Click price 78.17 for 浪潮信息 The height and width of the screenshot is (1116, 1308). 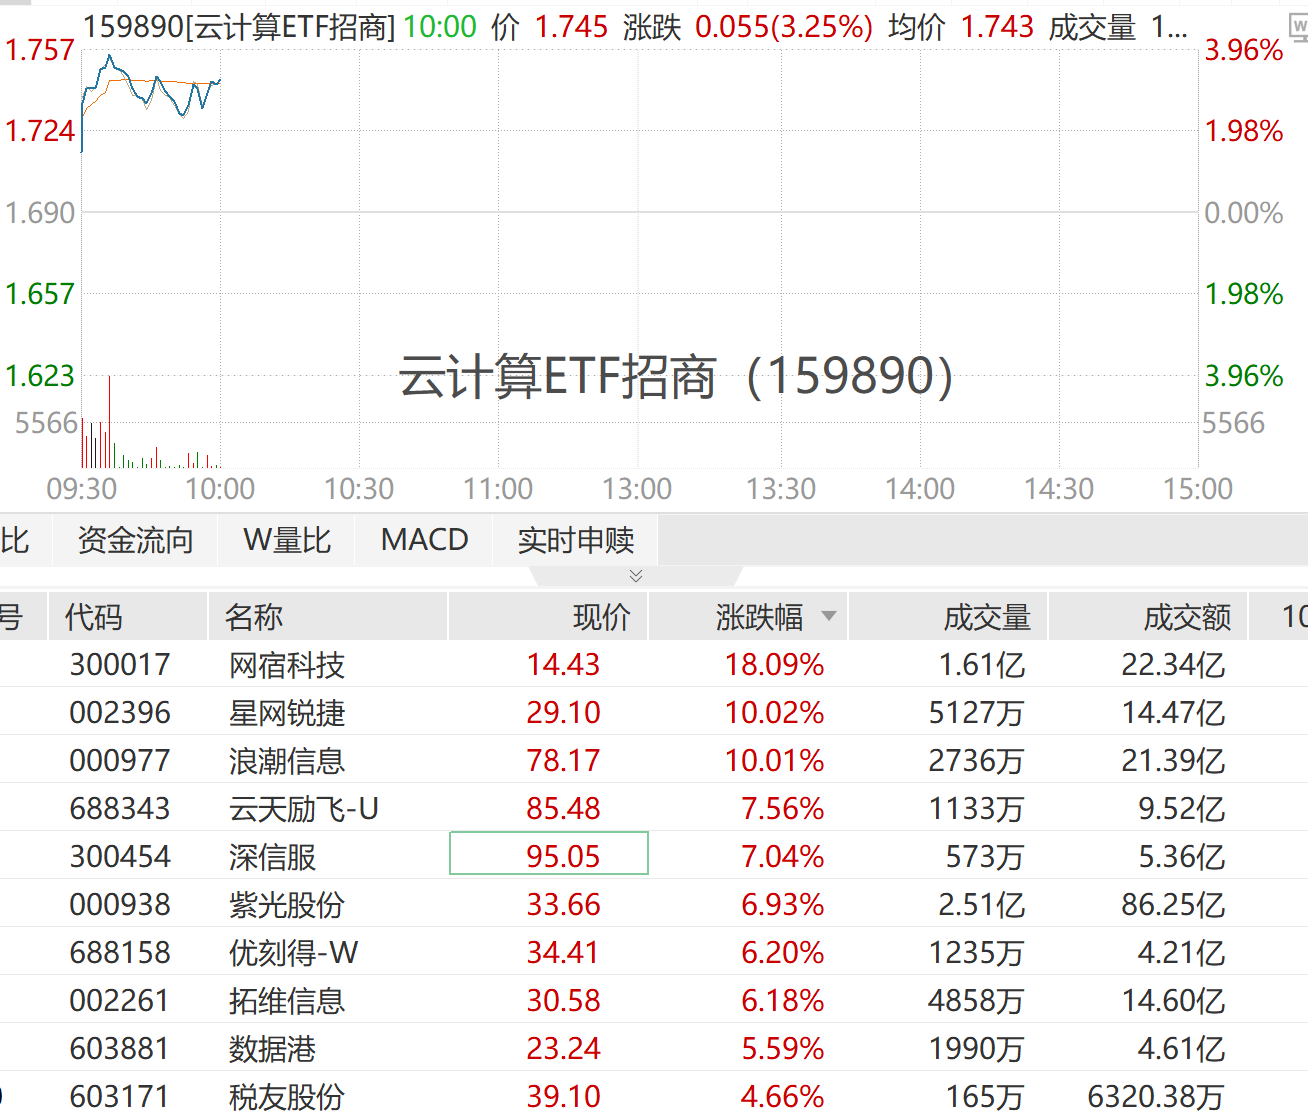(563, 761)
